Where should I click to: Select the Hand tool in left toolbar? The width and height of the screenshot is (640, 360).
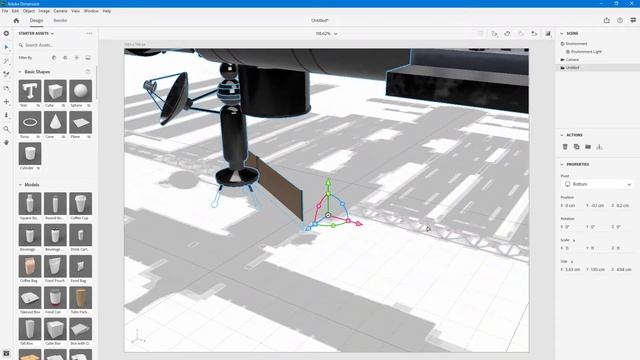tap(6, 142)
